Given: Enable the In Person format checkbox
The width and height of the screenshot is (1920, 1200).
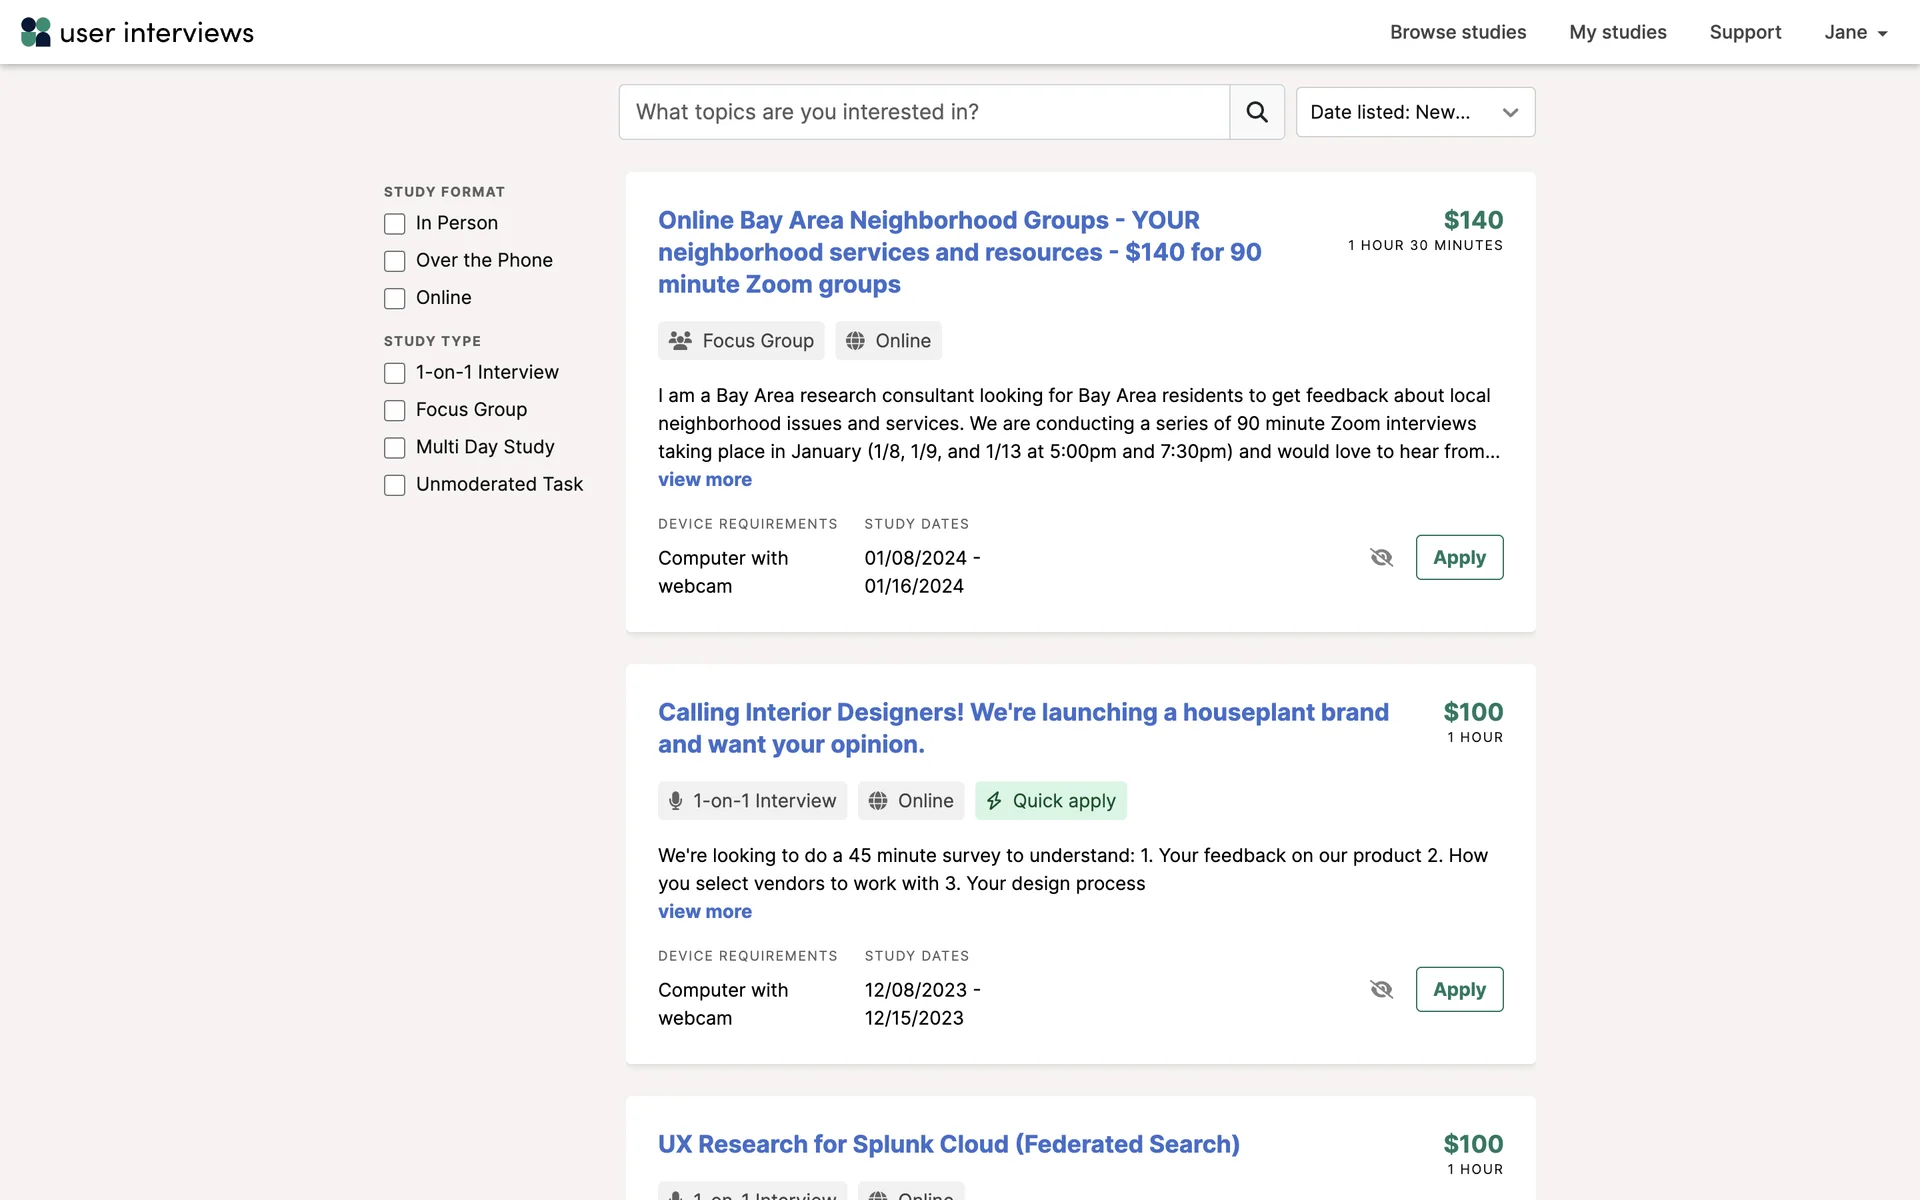Looking at the screenshot, I should (395, 224).
